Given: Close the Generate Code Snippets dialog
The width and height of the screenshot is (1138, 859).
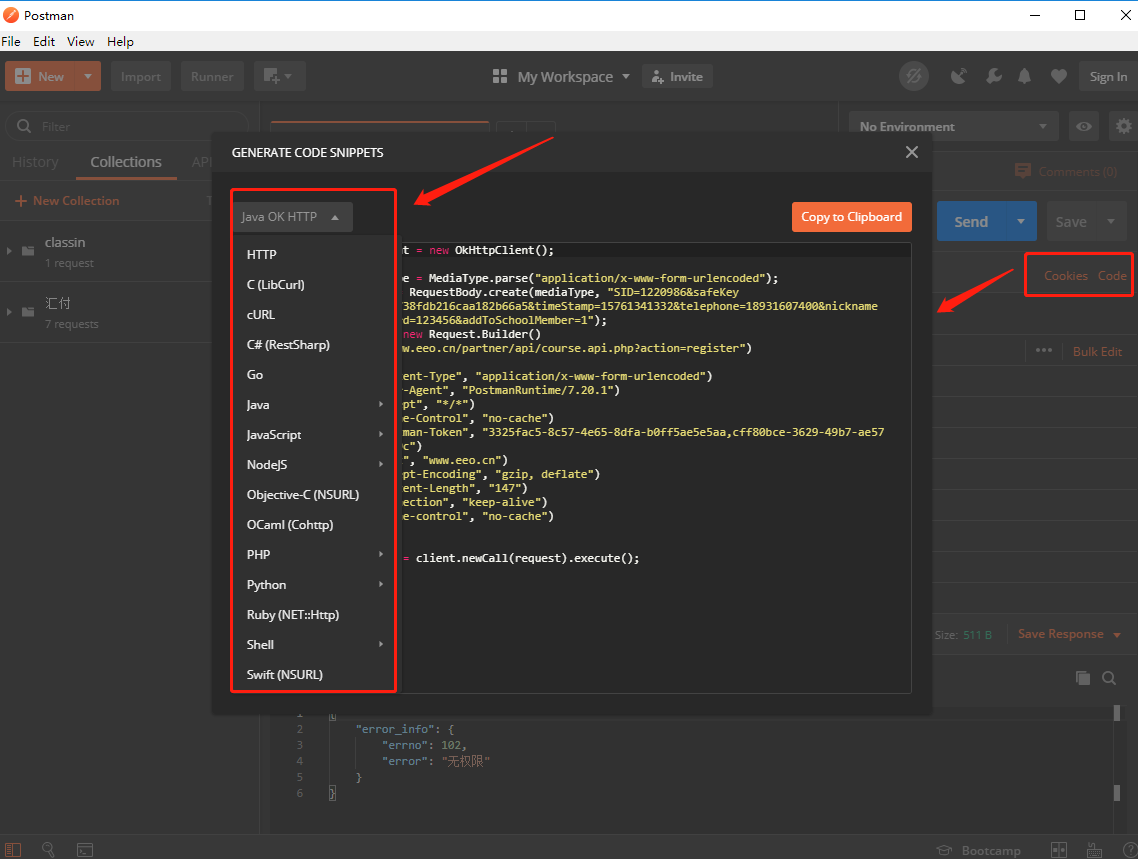Looking at the screenshot, I should [912, 152].
